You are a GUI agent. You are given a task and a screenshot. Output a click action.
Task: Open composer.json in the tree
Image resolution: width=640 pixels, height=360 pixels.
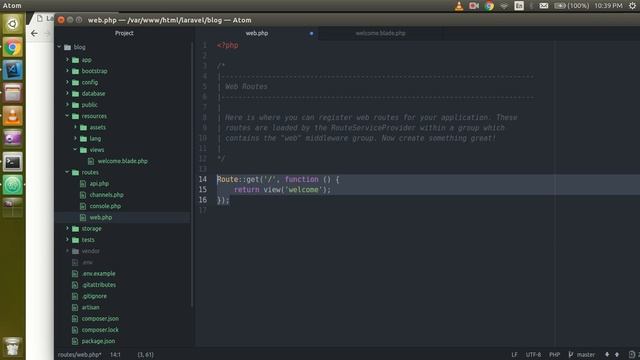(100, 318)
